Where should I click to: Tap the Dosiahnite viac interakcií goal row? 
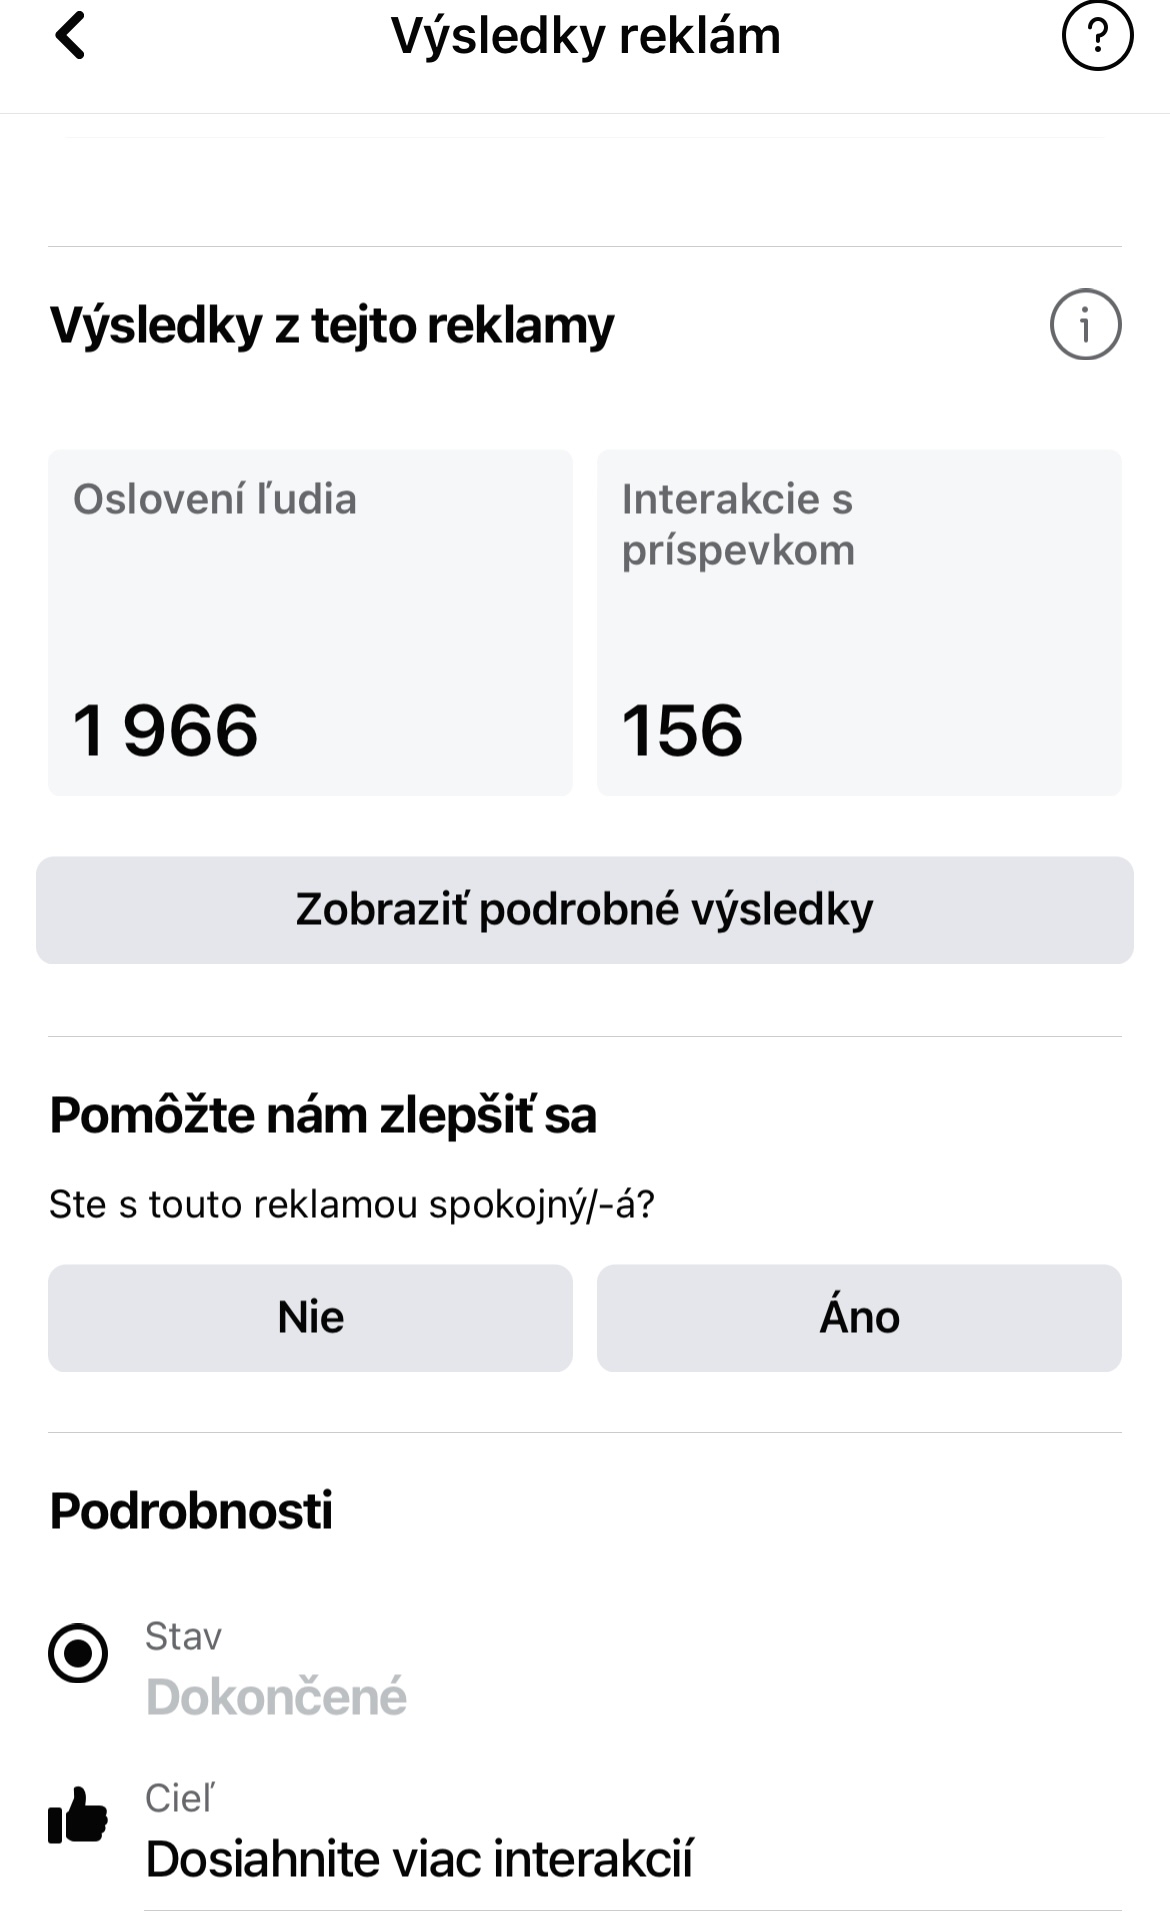[632, 1830]
